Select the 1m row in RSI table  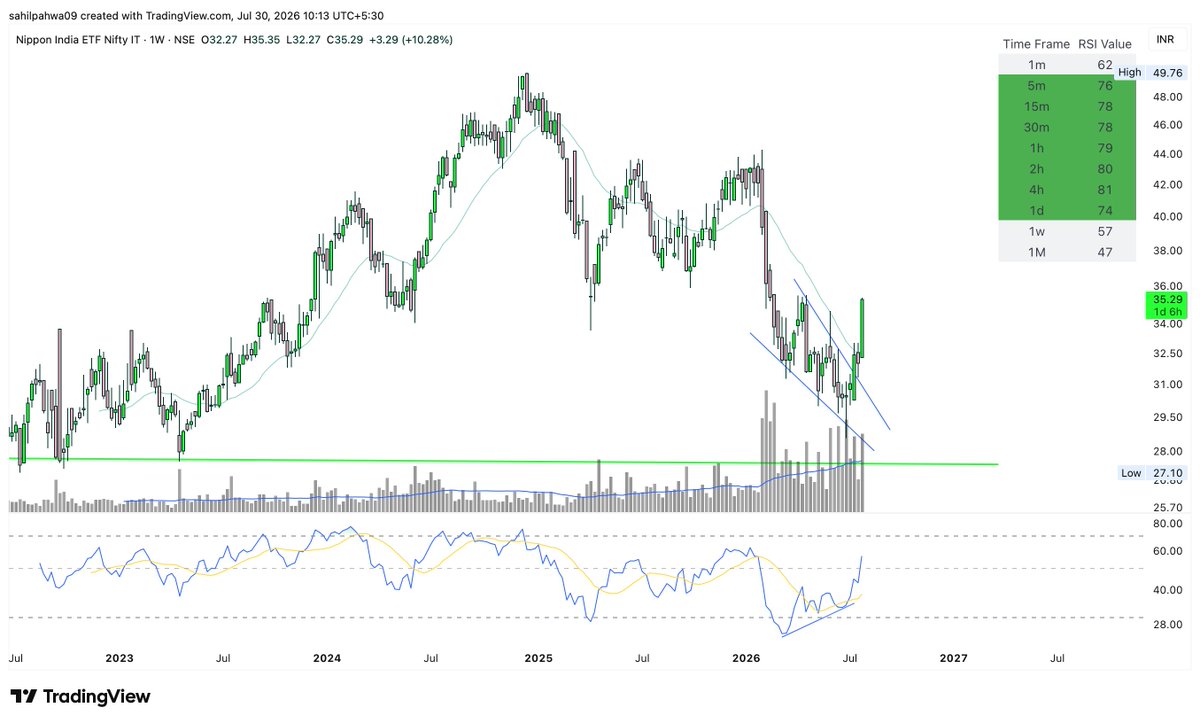(1067, 64)
